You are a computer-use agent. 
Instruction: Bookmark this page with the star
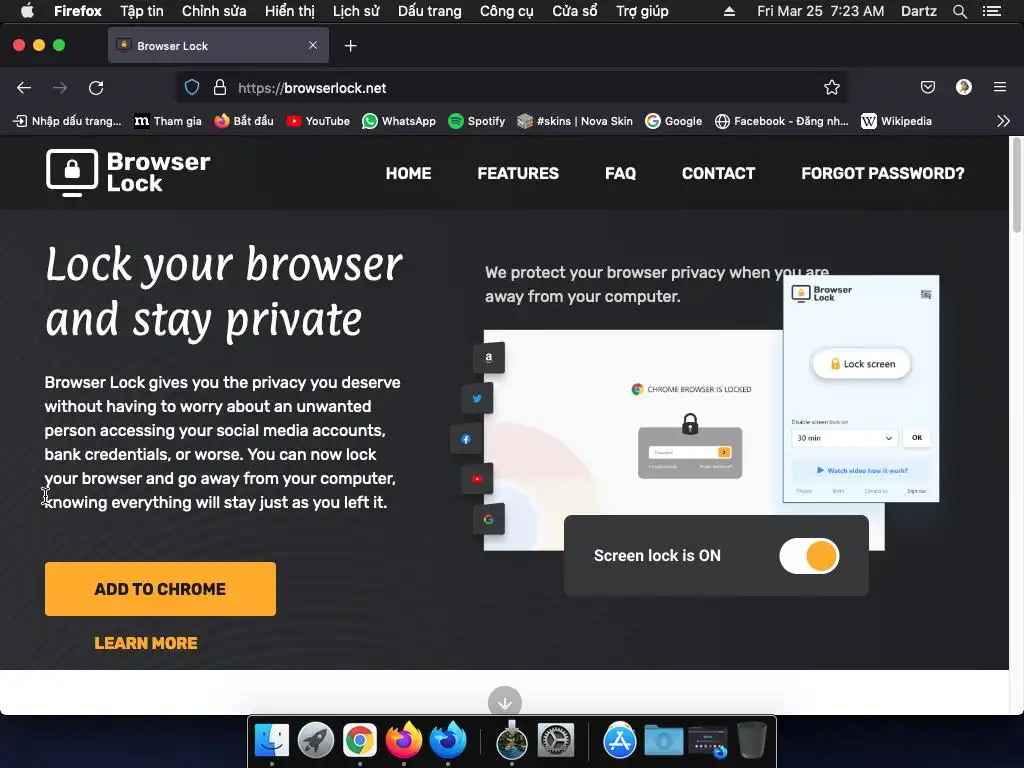pos(831,88)
